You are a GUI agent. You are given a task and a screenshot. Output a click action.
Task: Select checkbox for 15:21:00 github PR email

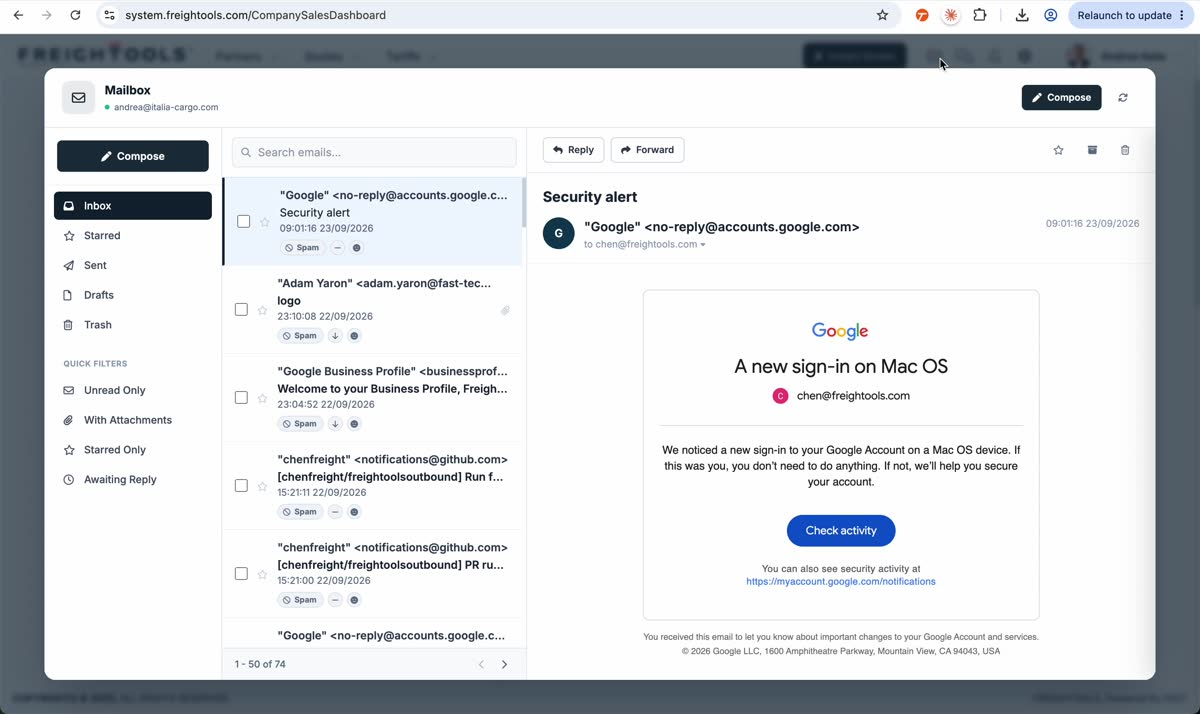click(241, 574)
